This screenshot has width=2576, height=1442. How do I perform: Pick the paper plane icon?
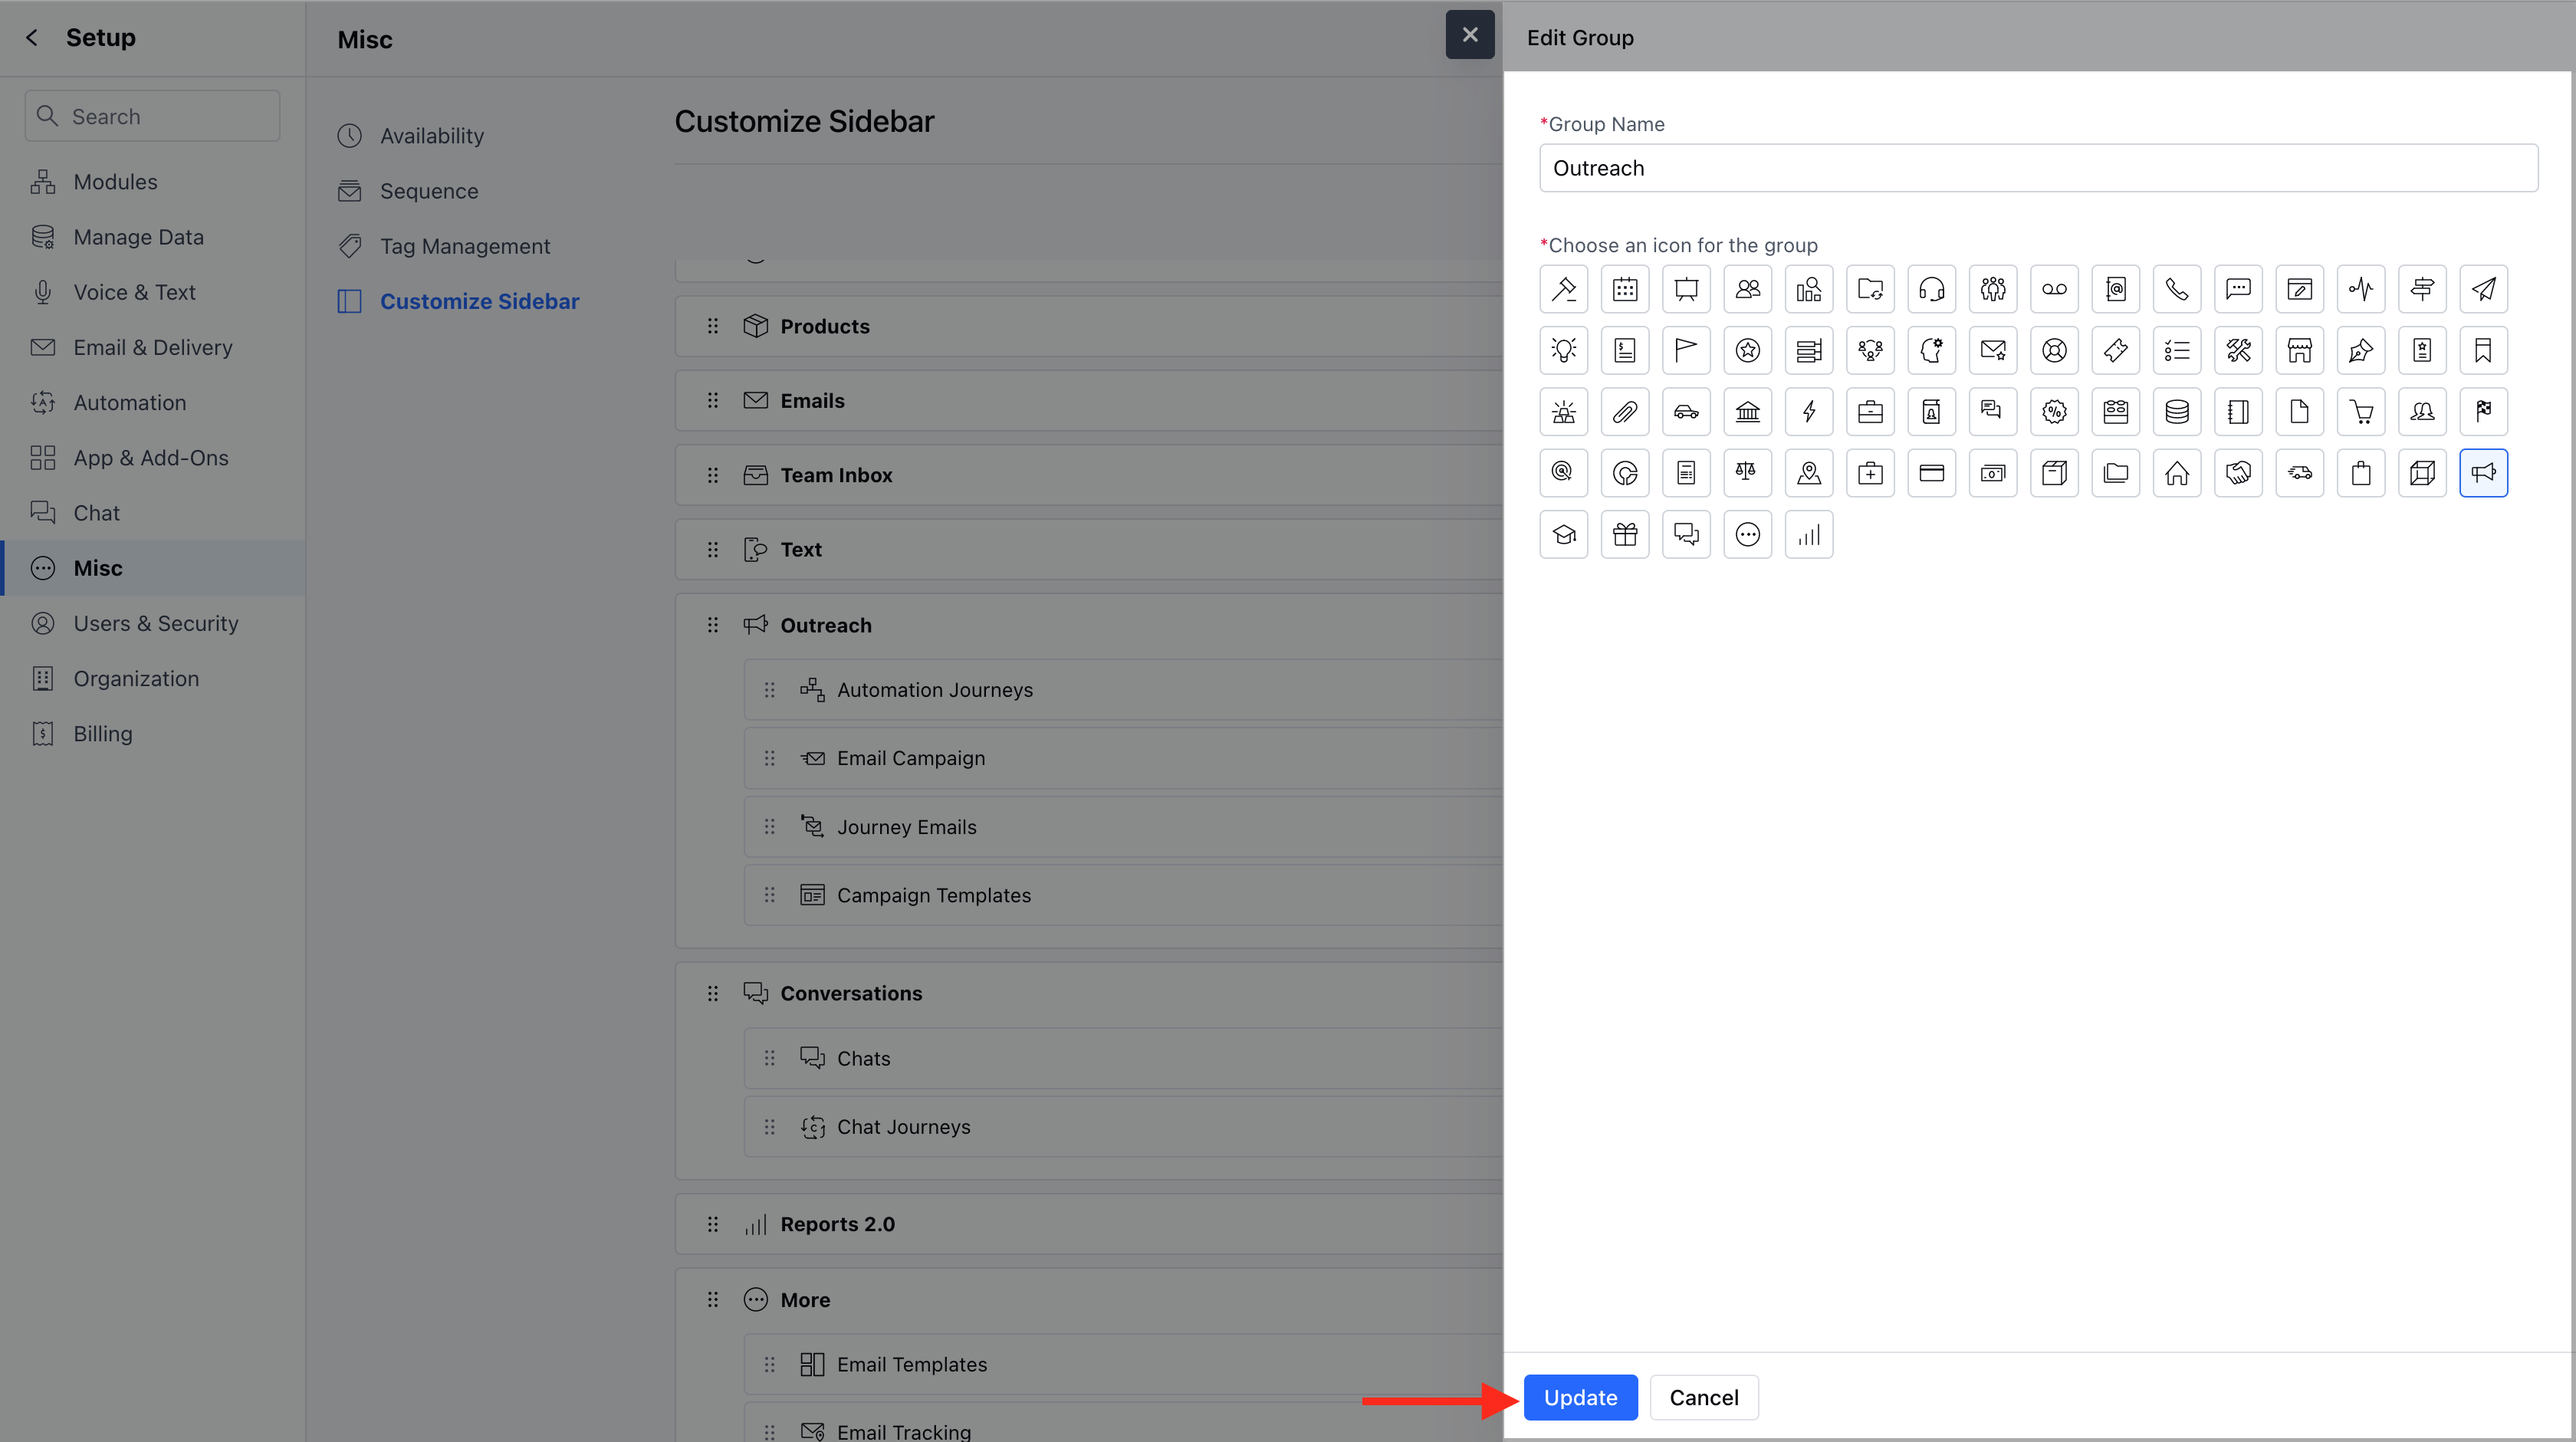tap(2483, 289)
